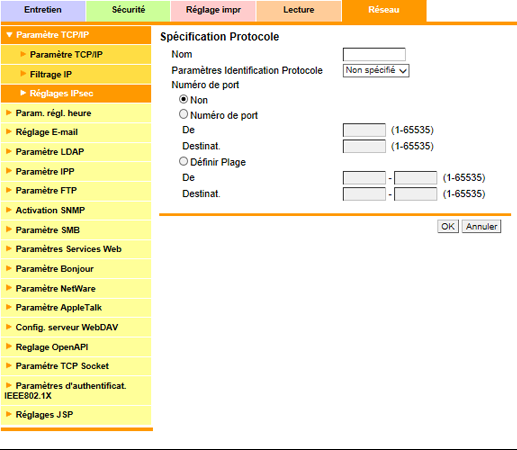Select the Non port number radio button
This screenshot has width=517, height=450.
[183, 99]
